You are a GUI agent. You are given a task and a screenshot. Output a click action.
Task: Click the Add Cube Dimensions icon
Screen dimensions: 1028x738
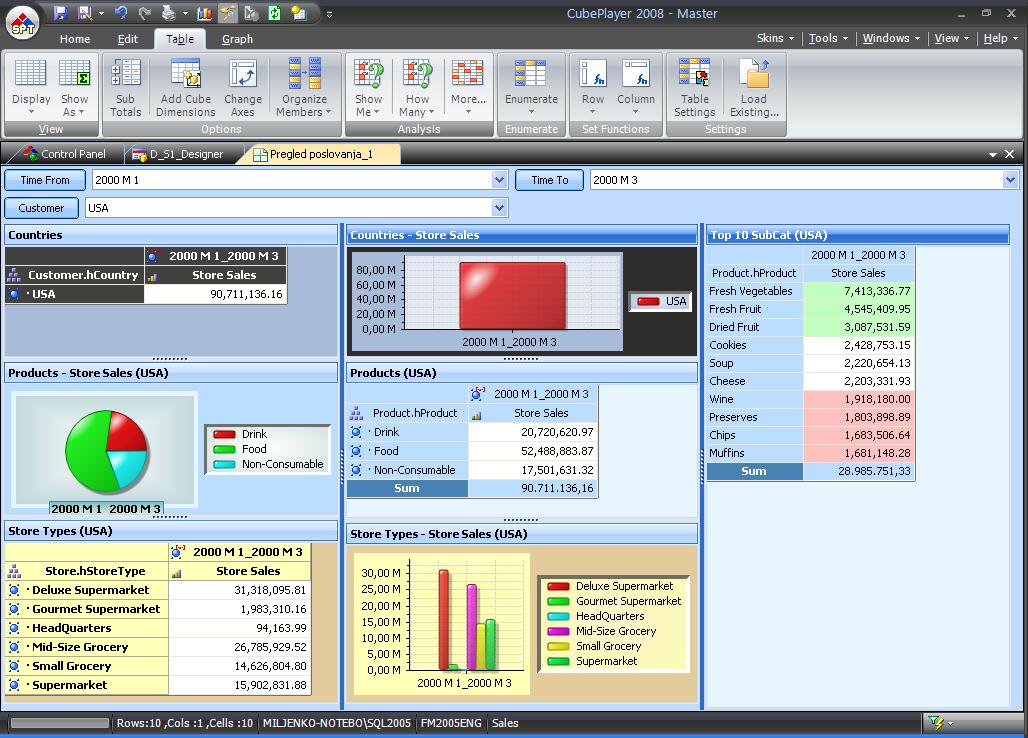click(x=186, y=73)
